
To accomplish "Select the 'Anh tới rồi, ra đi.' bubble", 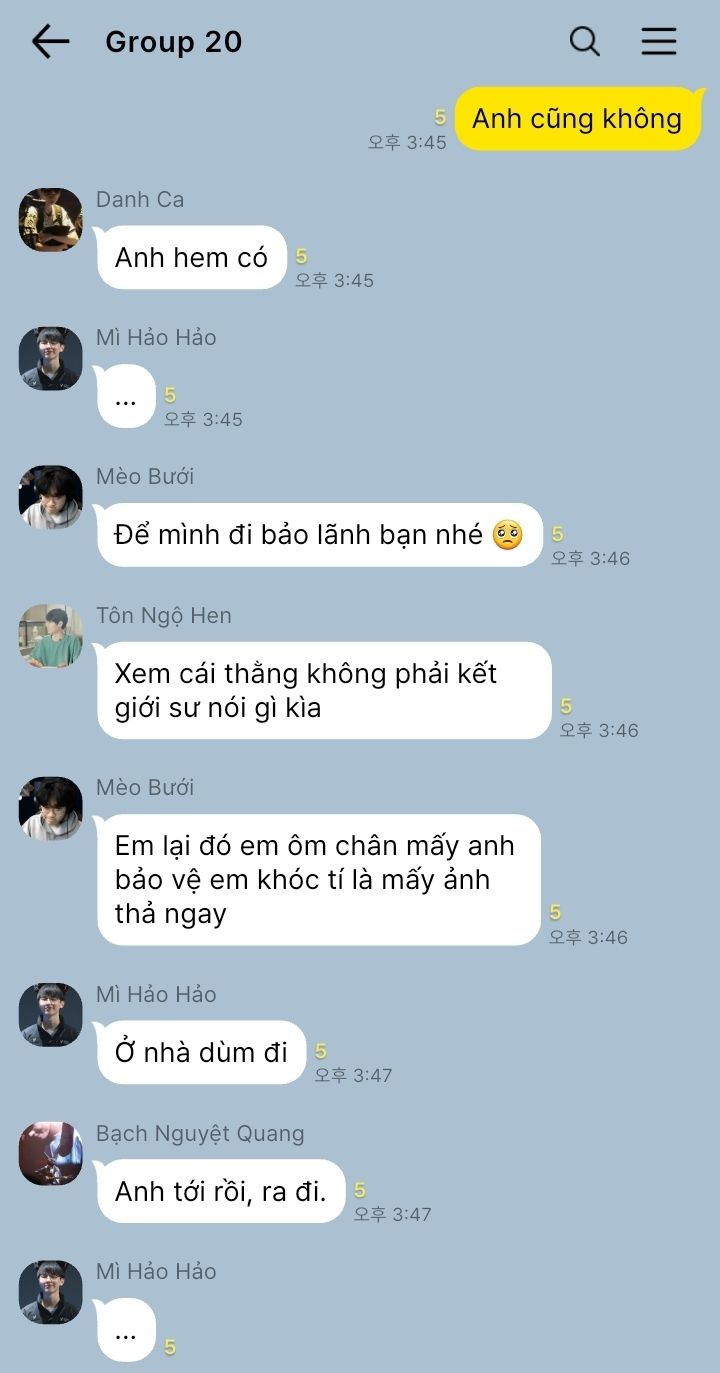I will [x=220, y=1191].
